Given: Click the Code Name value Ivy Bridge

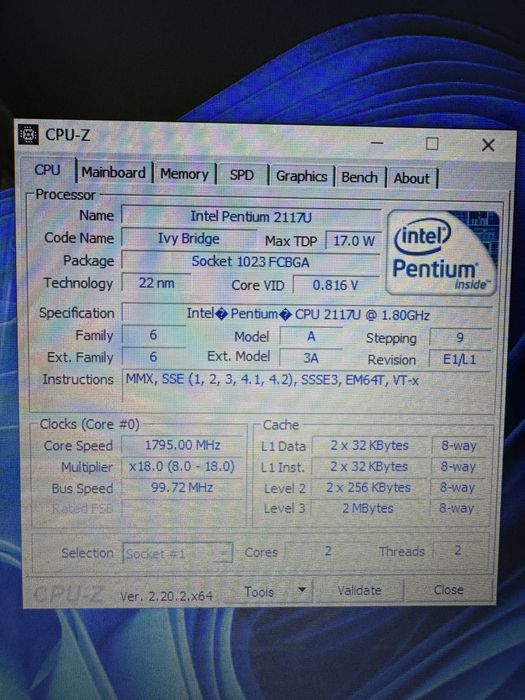Looking at the screenshot, I should click(189, 238).
